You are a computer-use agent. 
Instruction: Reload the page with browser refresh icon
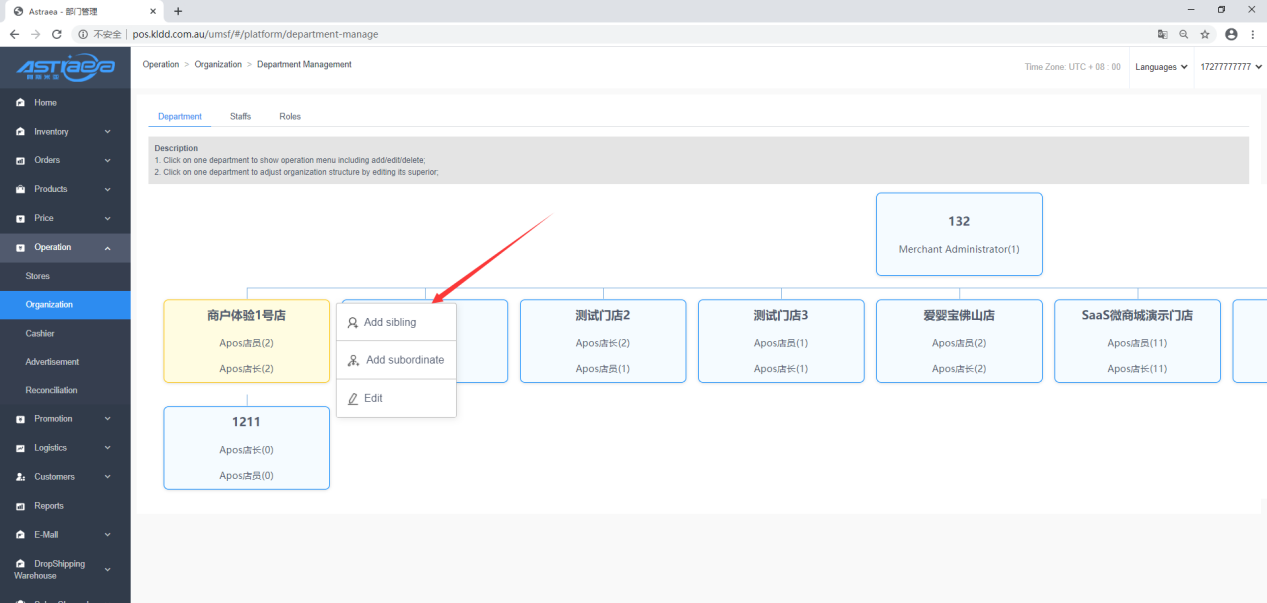coord(57,34)
